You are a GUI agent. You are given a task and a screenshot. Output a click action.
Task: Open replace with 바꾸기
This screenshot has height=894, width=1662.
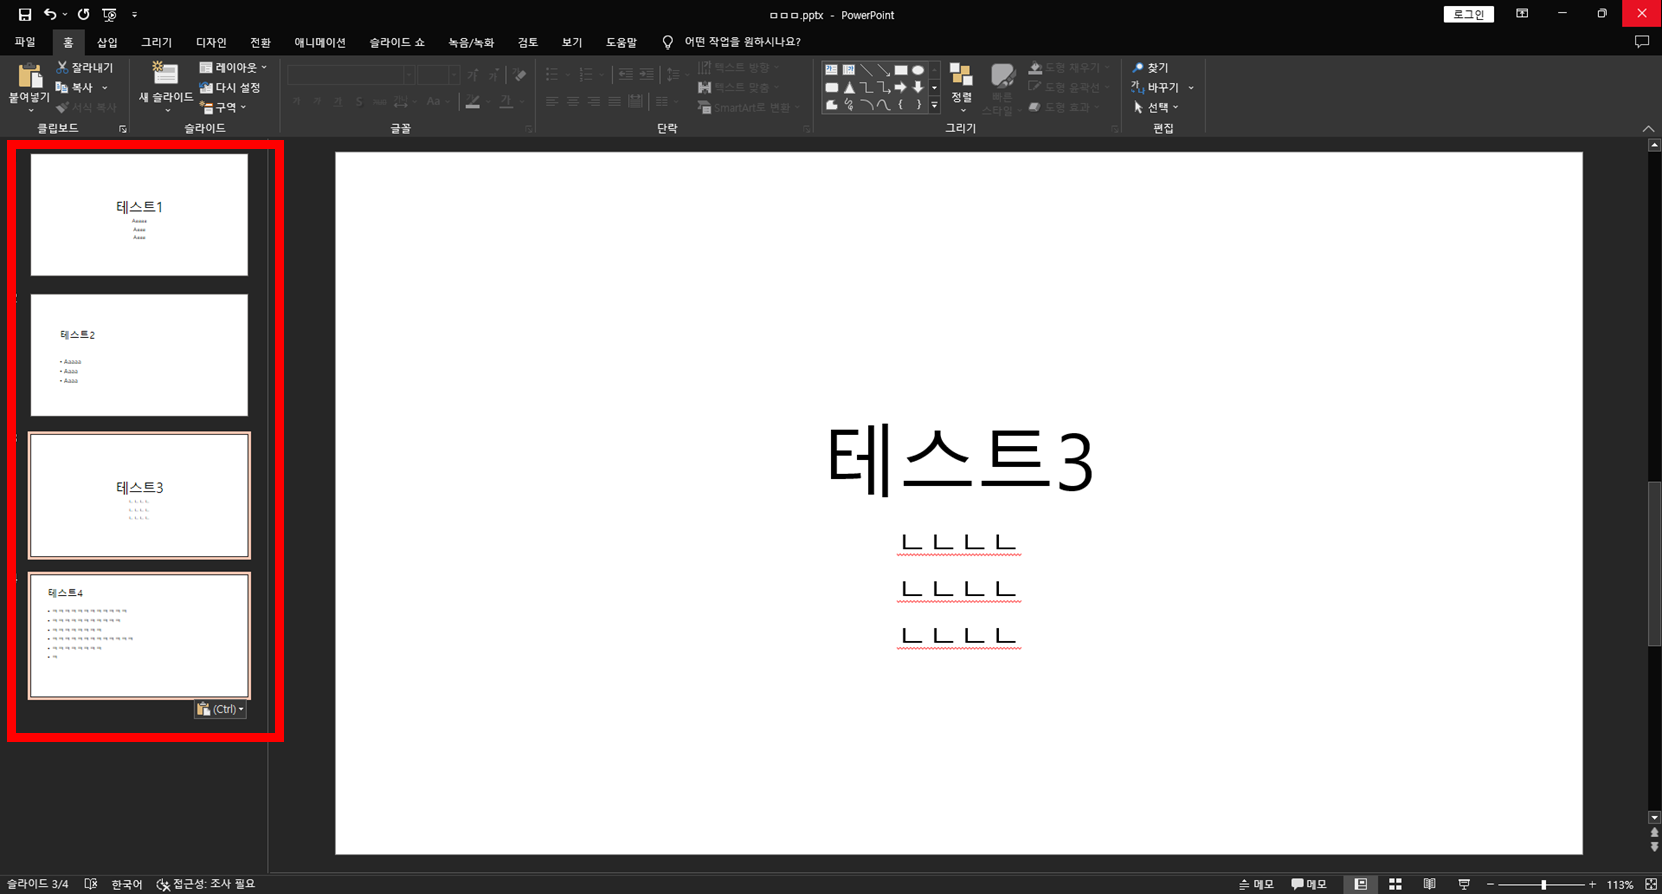[x=1155, y=87]
